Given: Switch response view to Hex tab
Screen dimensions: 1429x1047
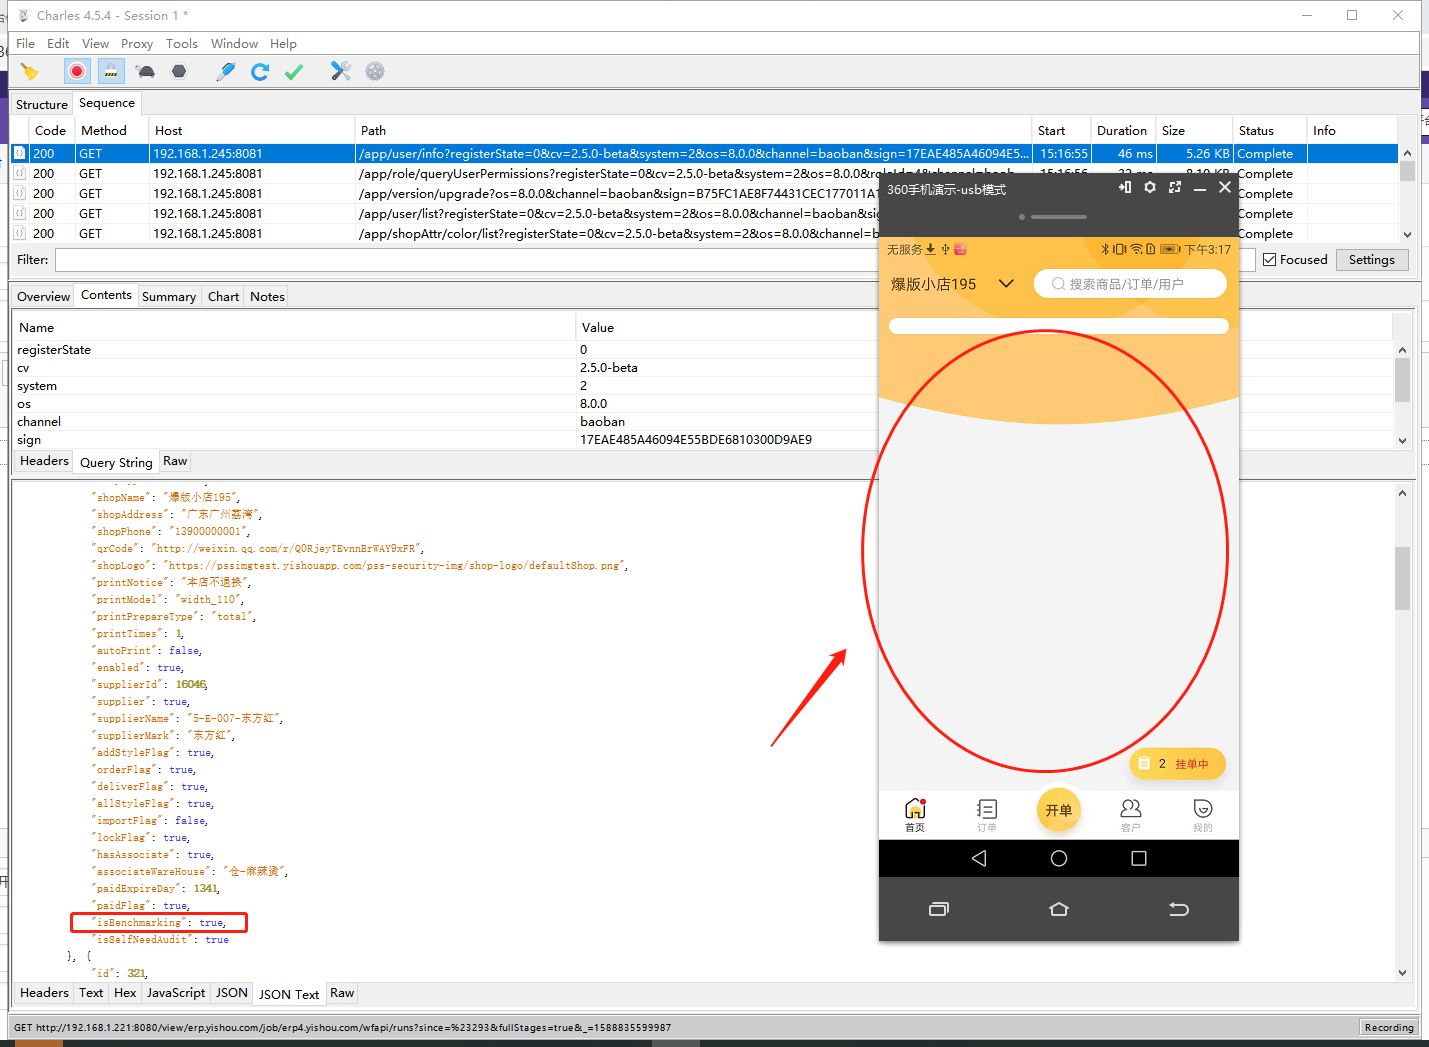Looking at the screenshot, I should (x=125, y=993).
